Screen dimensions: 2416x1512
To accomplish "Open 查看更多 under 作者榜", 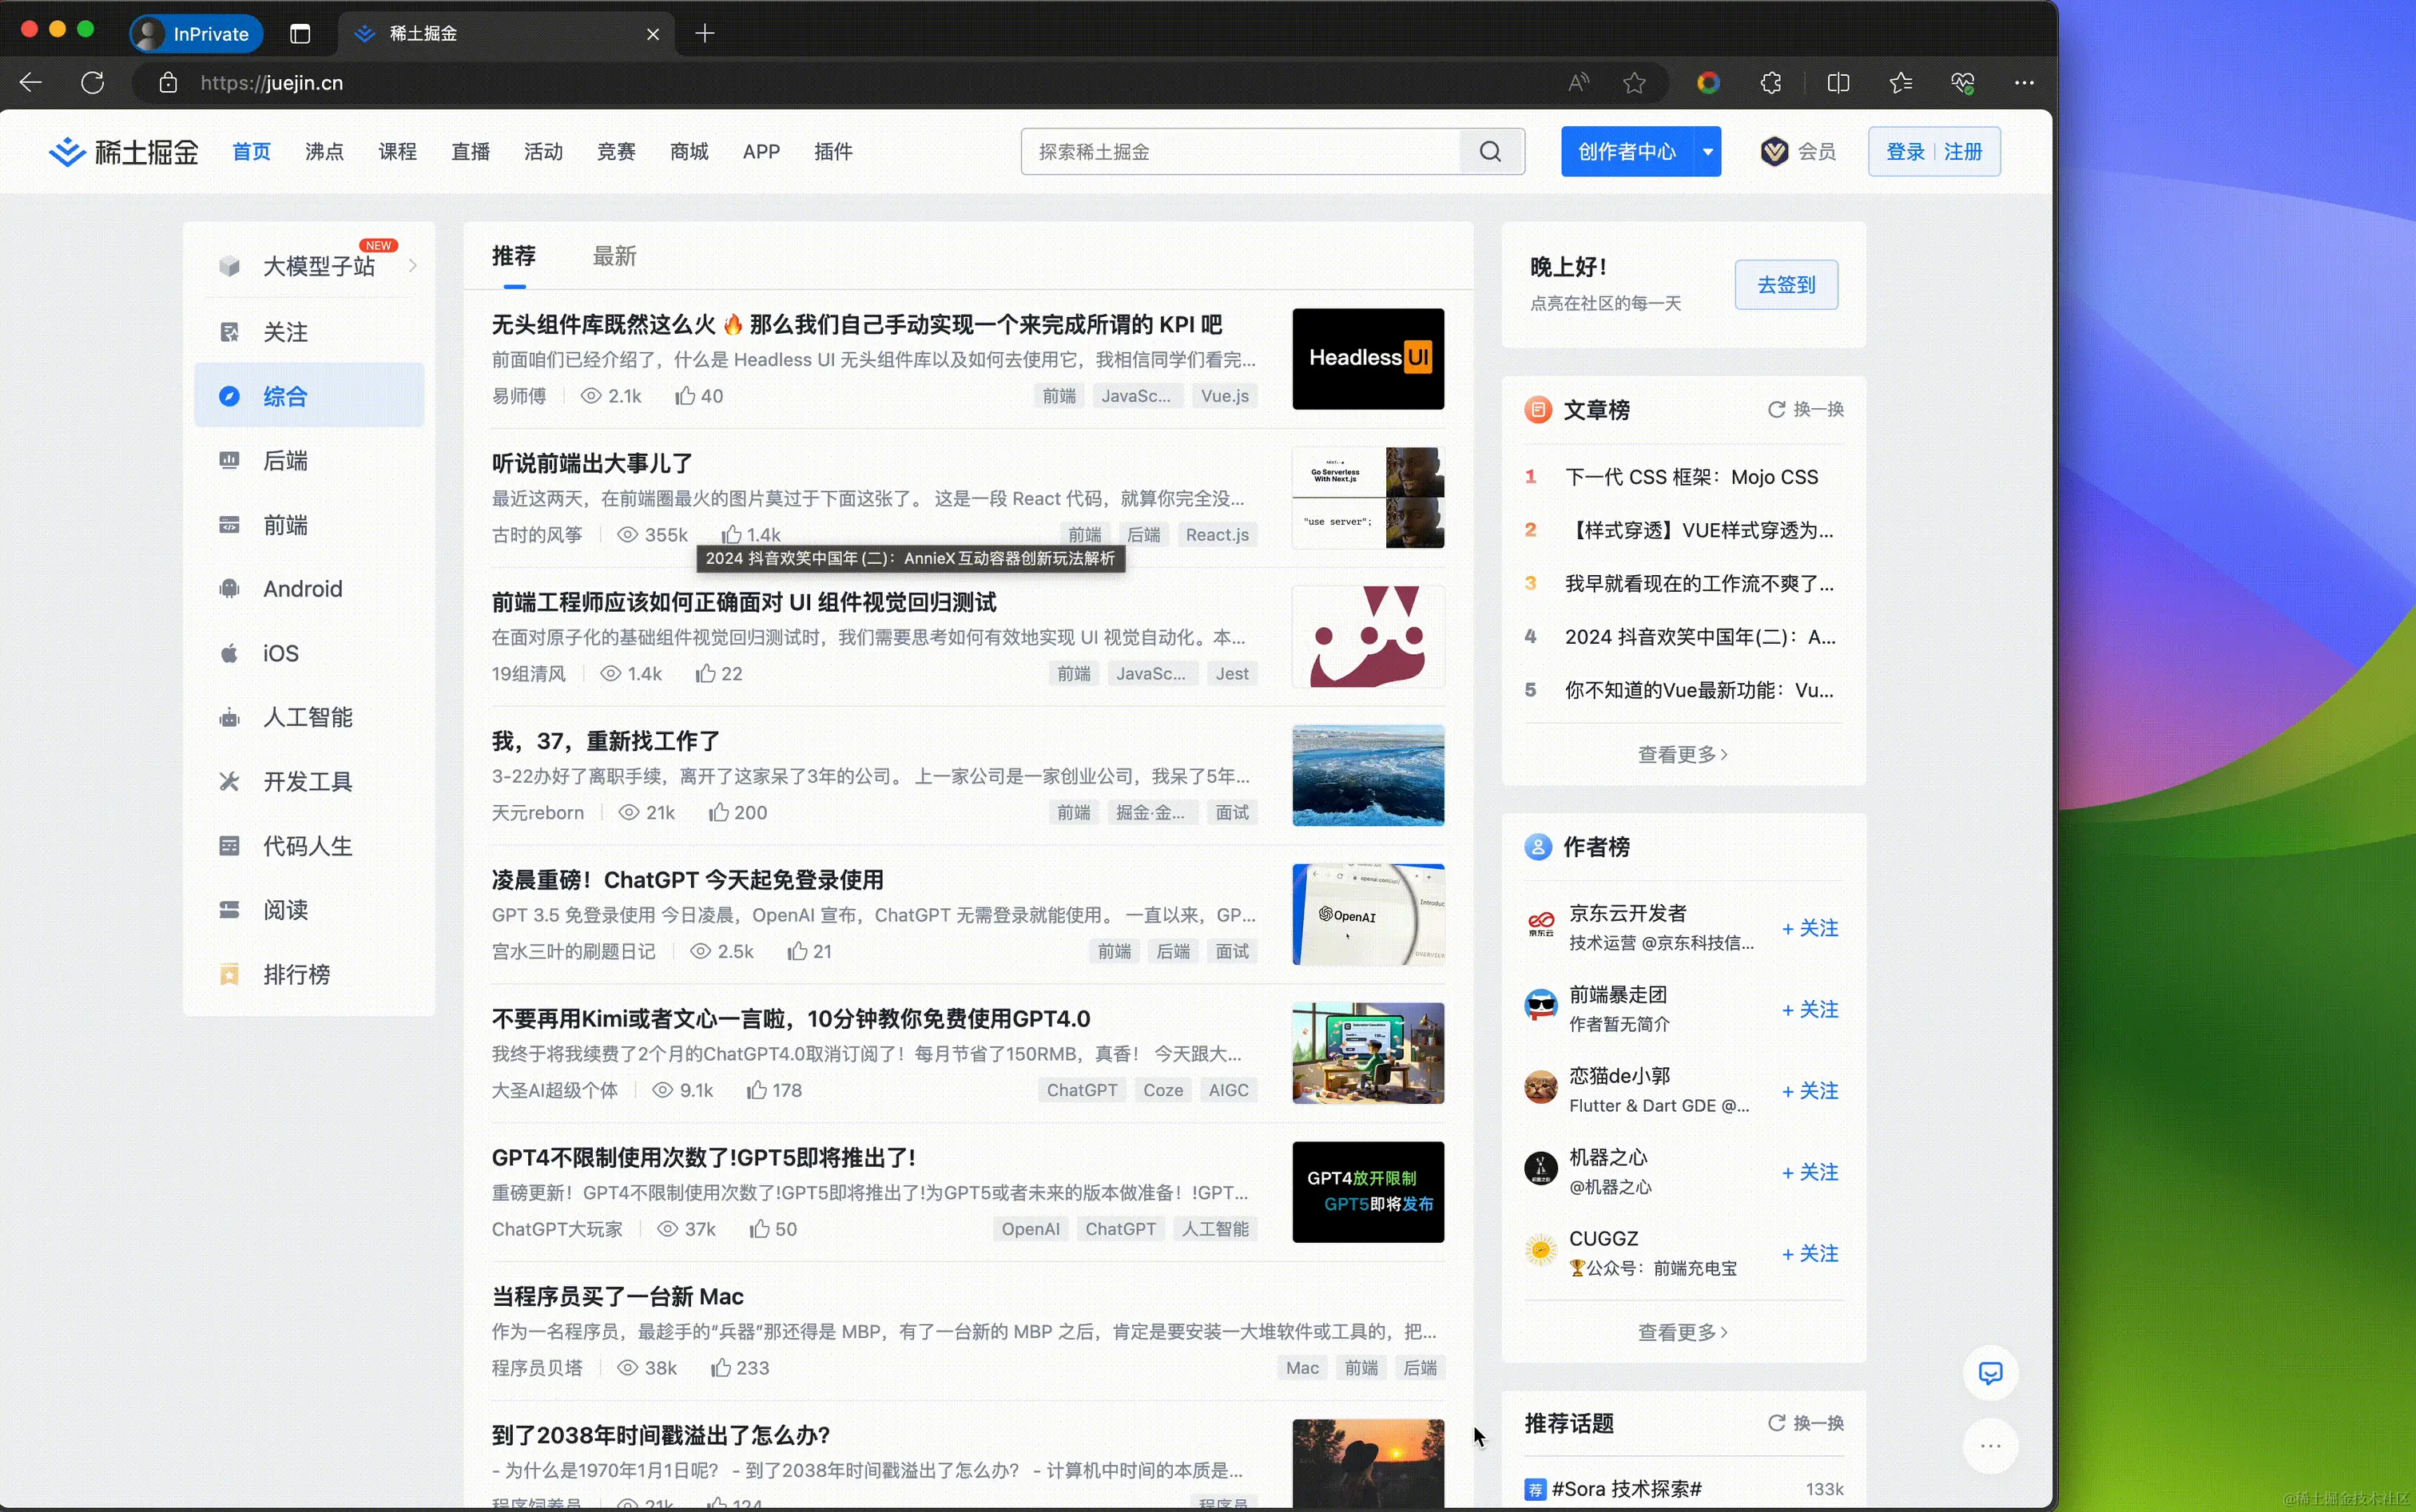I will click(x=1683, y=1333).
